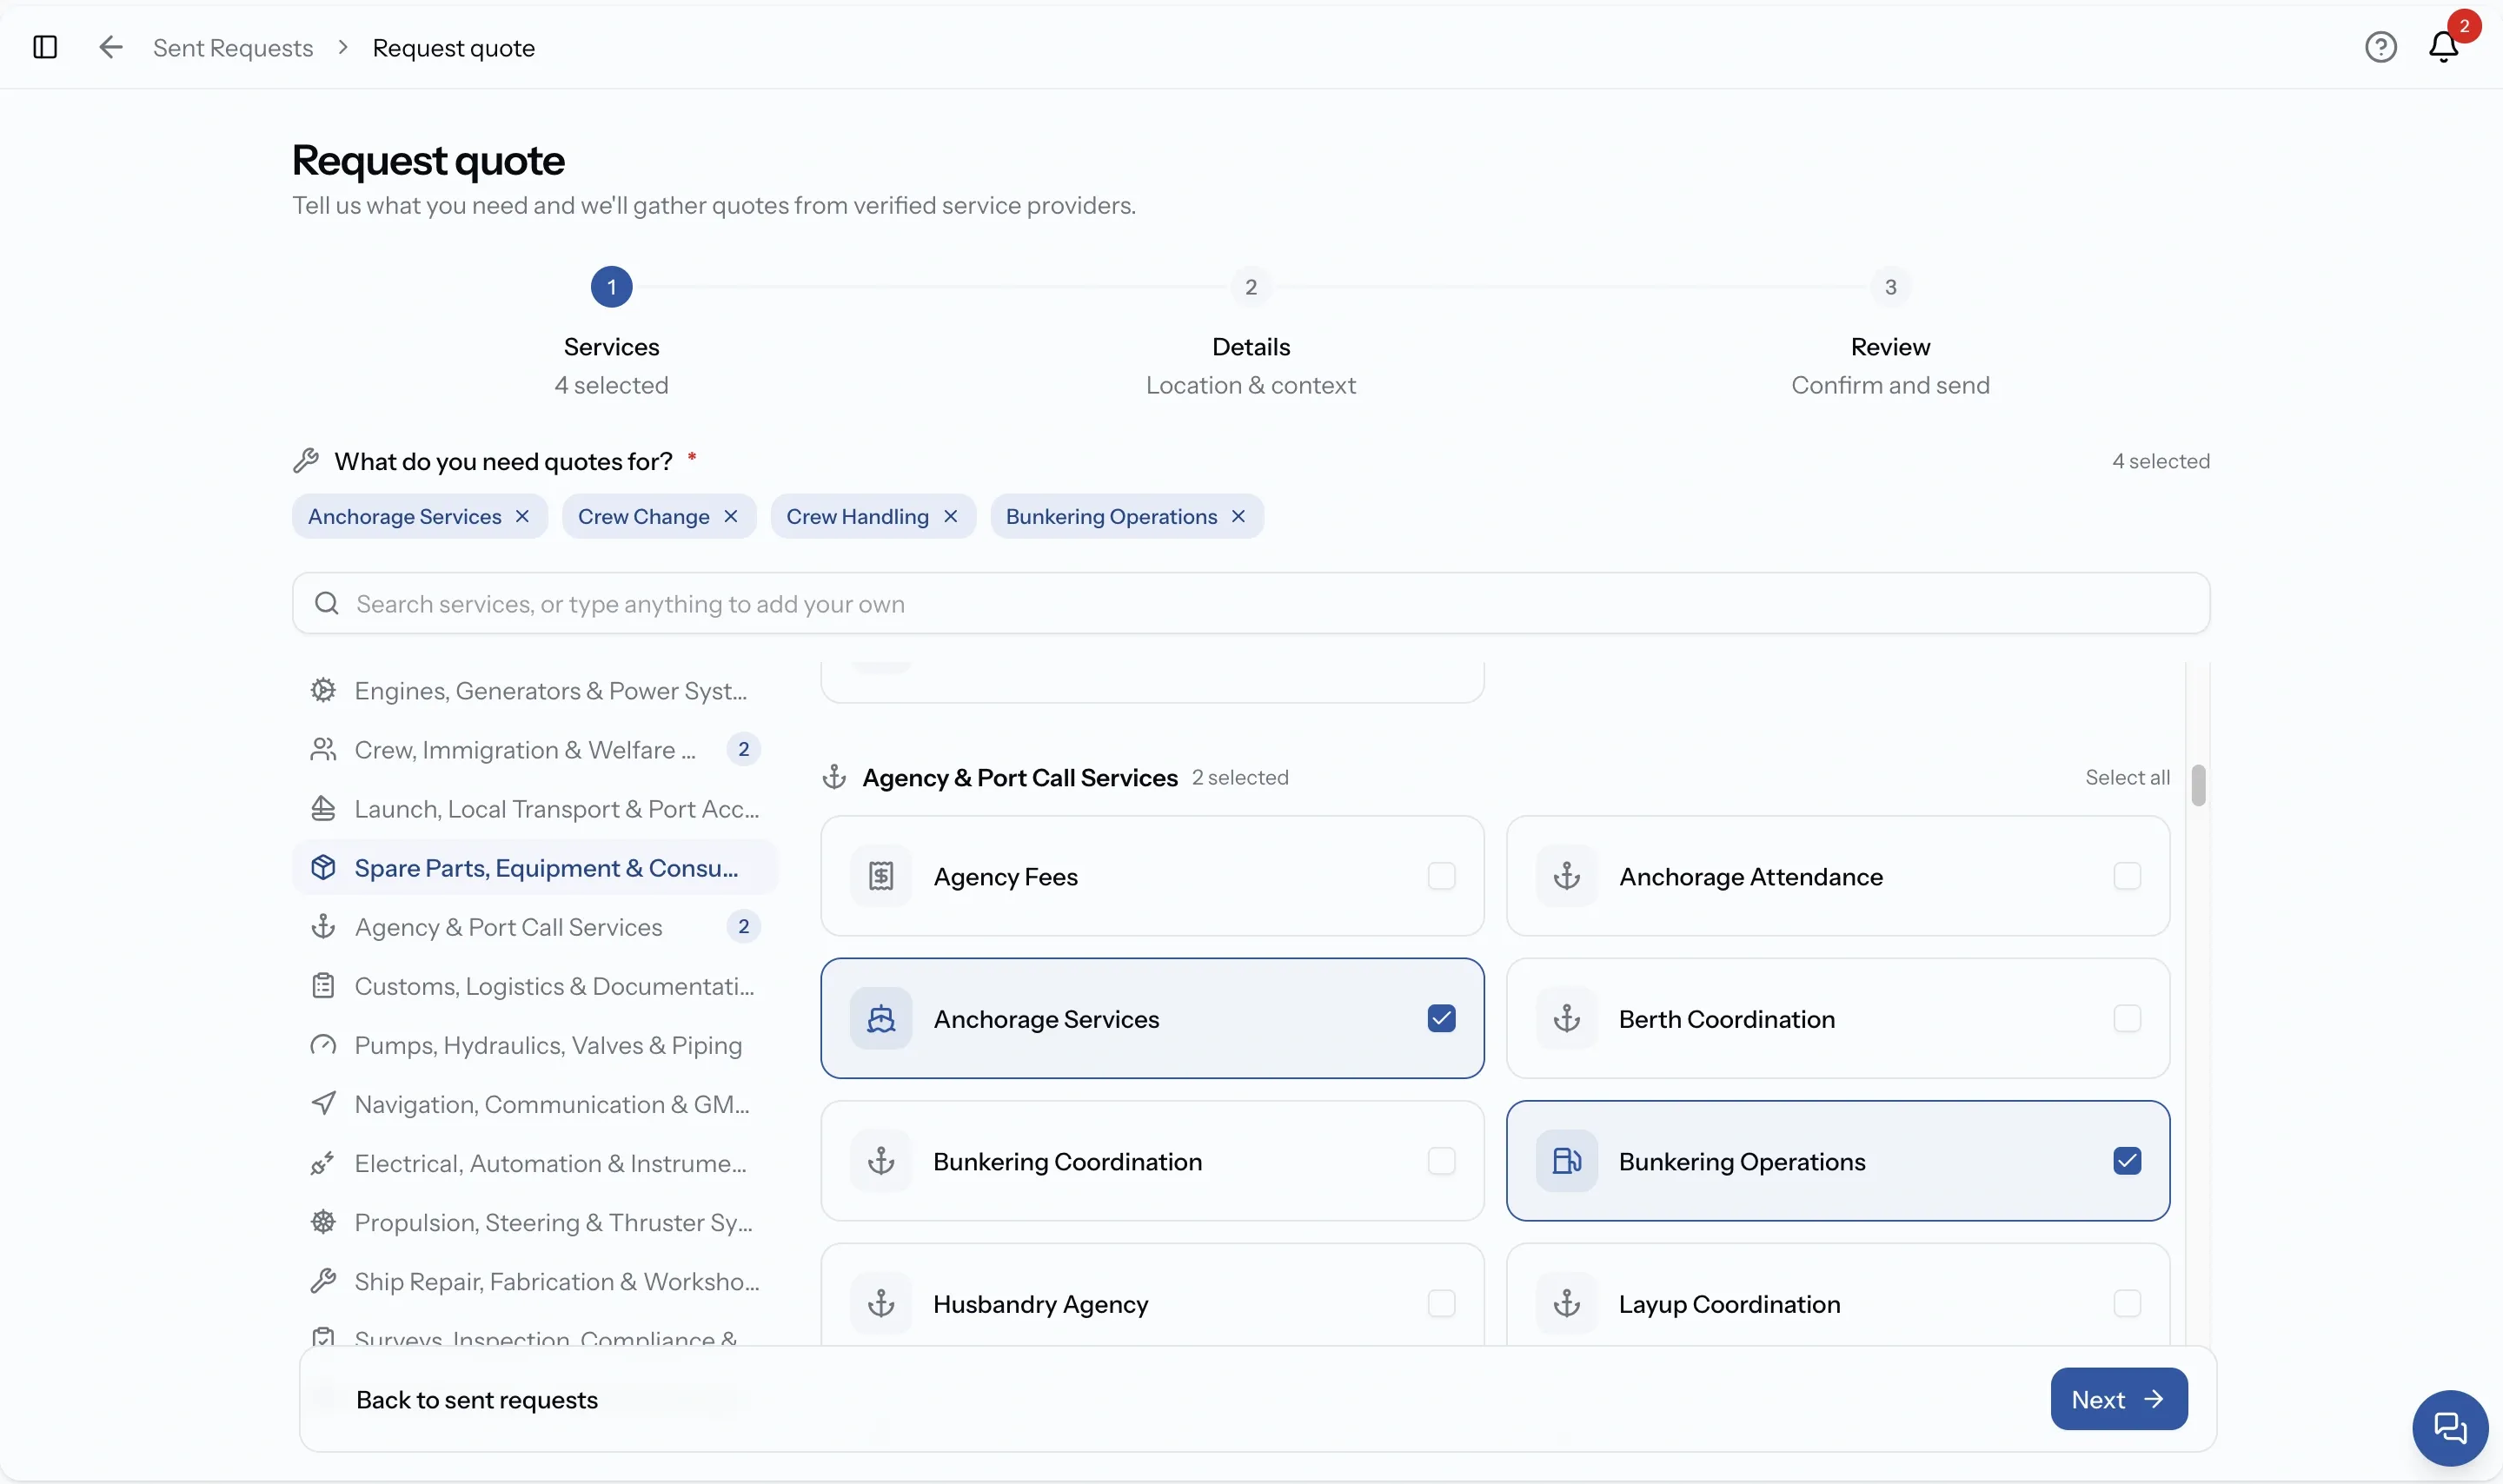The width and height of the screenshot is (2503, 1484).
Task: Click the services search input field
Action: (1250, 603)
